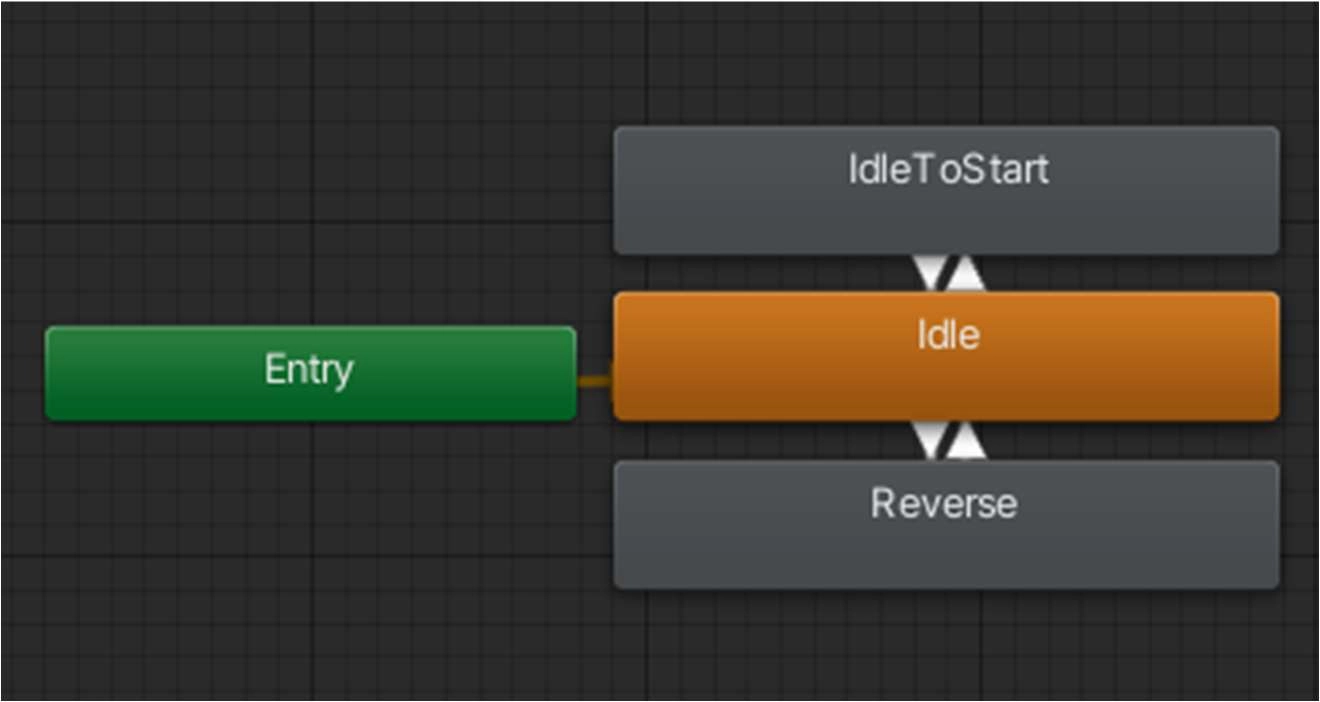Click upward transition arrow from Idle to IdleToStart
This screenshot has width=1320, height=702.
[x=966, y=273]
